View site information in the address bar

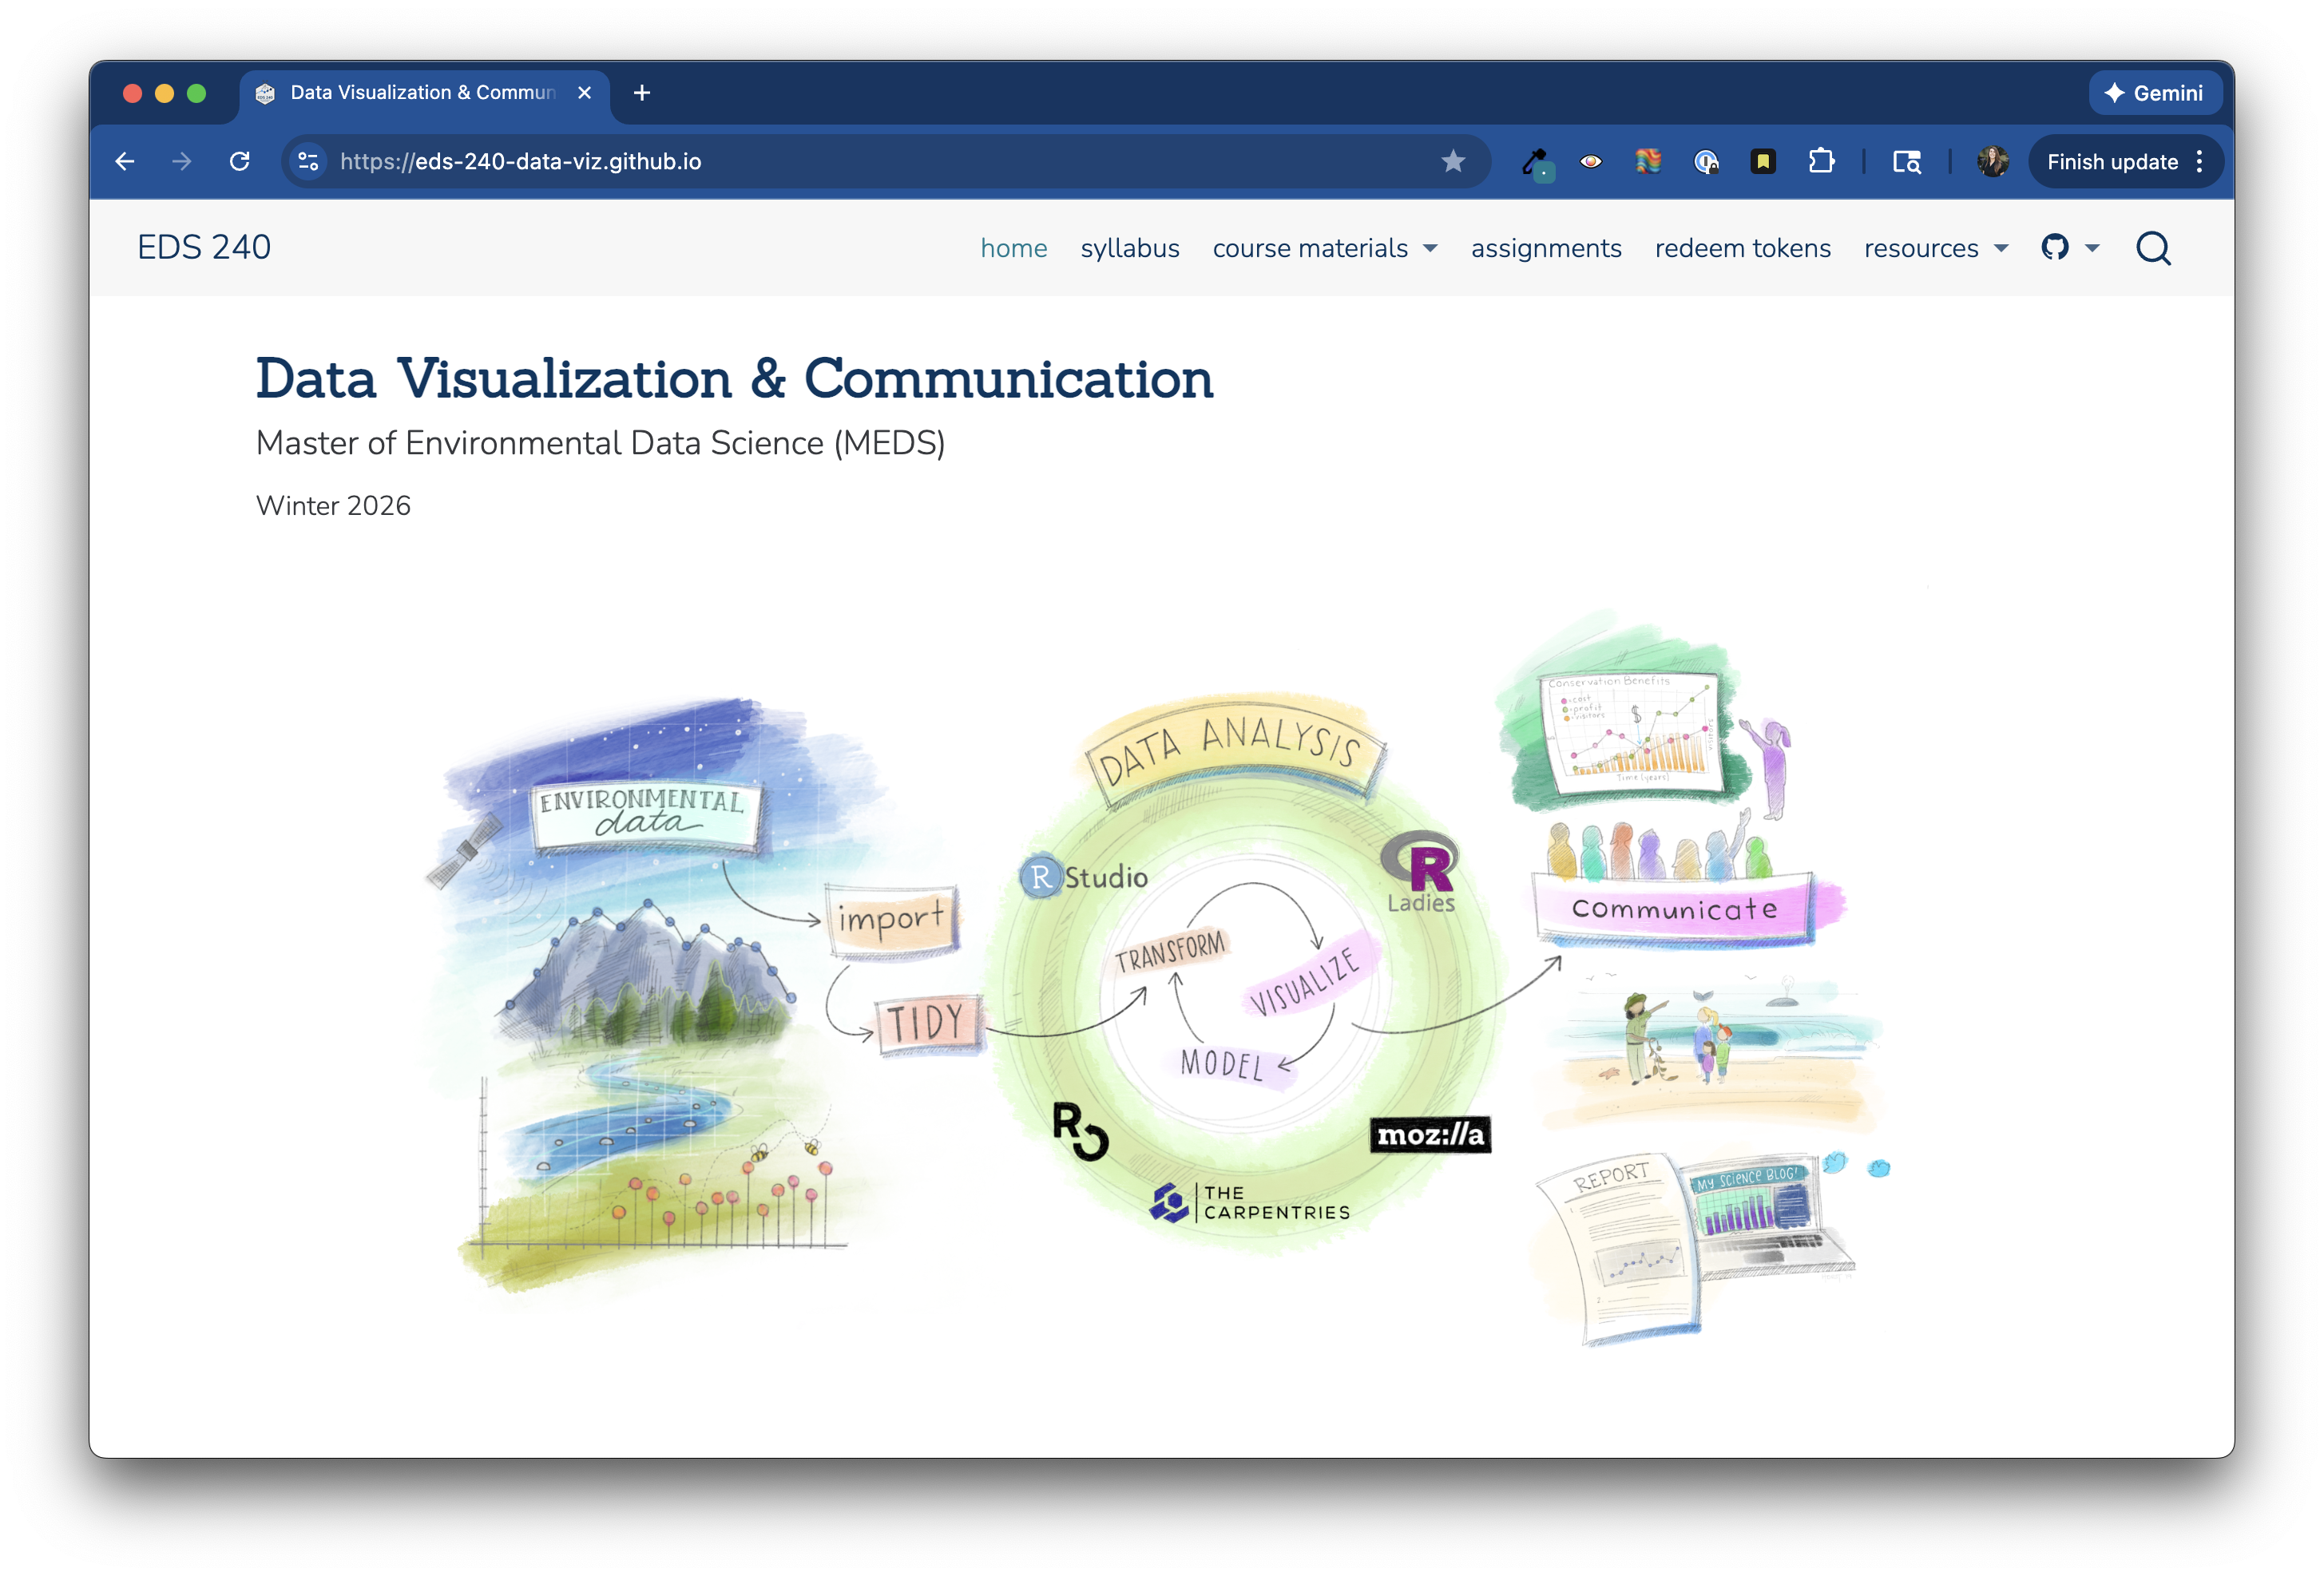309,161
